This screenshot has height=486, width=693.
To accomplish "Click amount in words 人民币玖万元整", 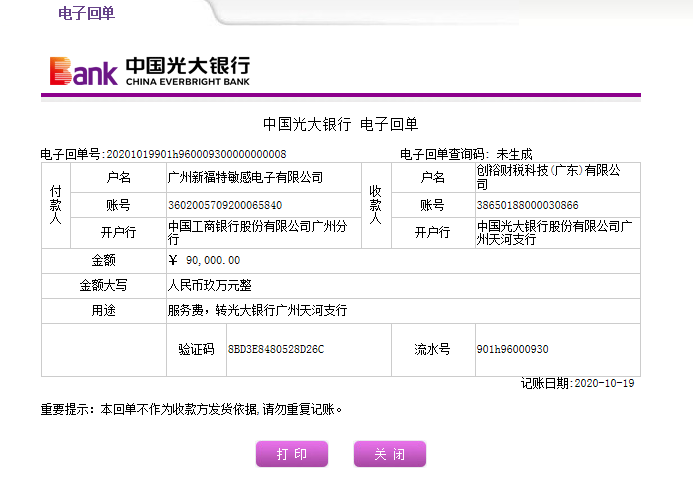I will [209, 285].
